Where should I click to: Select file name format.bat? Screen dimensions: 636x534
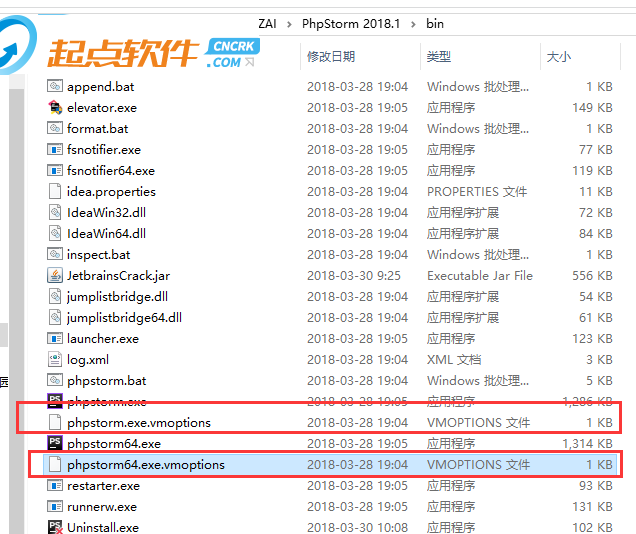[x=97, y=129]
